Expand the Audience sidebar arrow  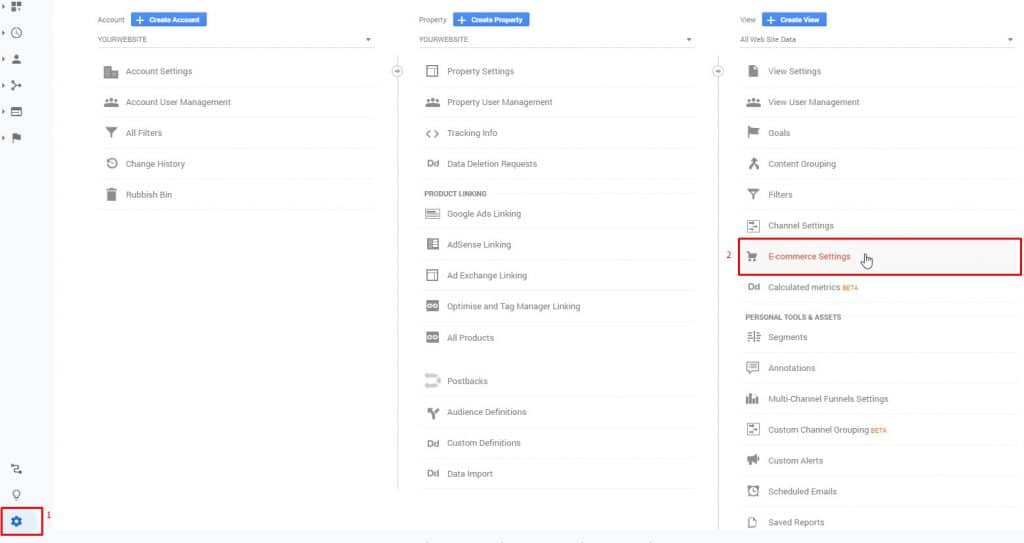coord(3,59)
